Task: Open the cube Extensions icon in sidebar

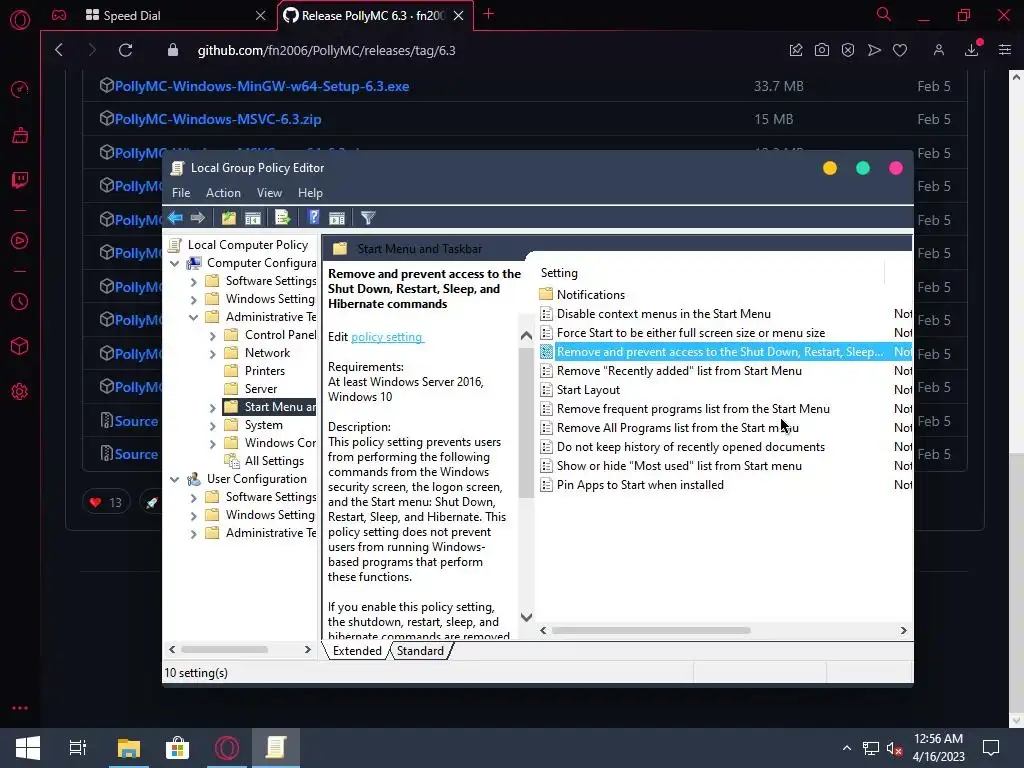Action: (20, 345)
